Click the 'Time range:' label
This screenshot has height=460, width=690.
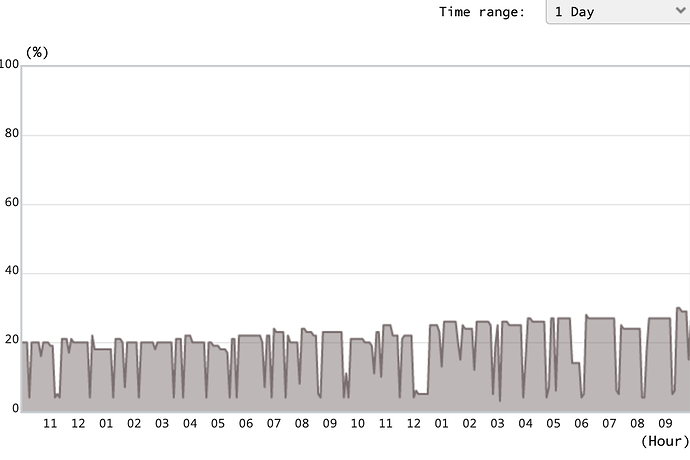[x=482, y=12]
